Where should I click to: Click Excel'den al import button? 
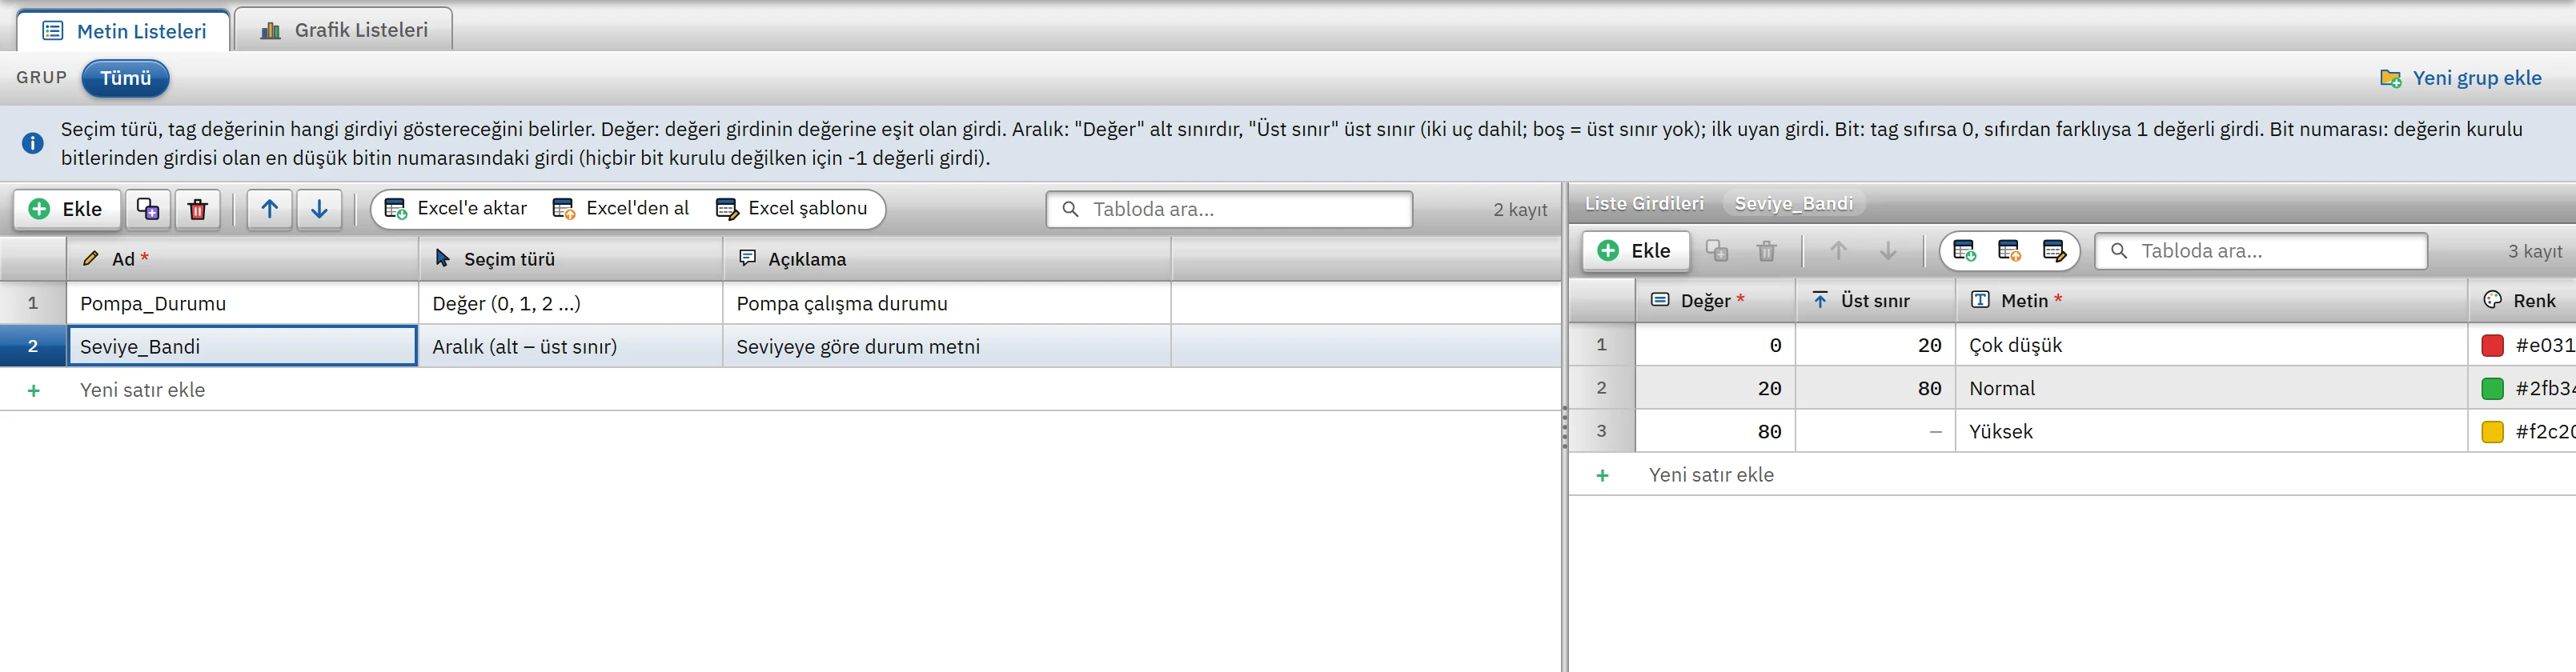coord(621,209)
